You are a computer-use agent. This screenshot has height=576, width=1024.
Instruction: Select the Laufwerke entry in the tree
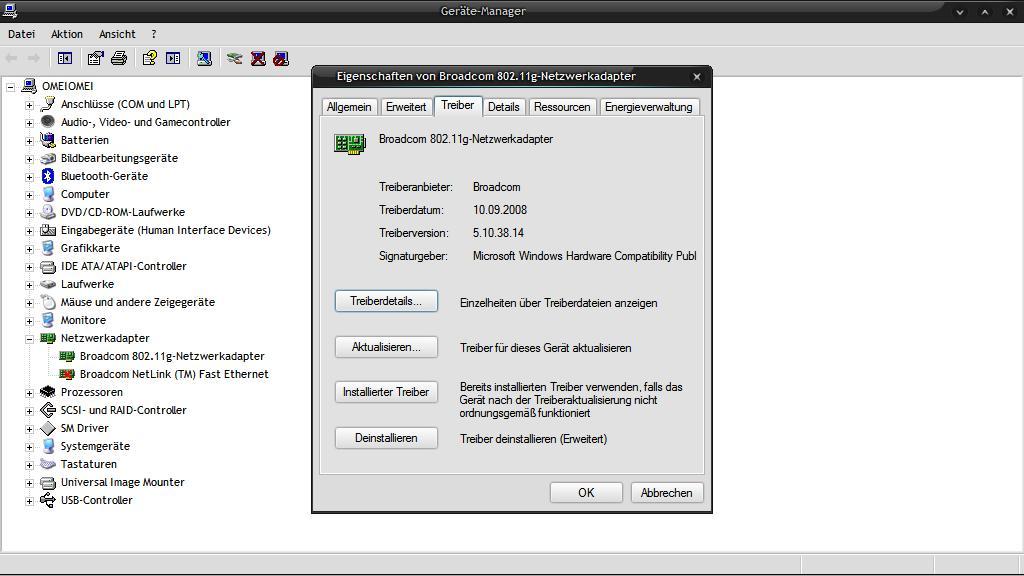point(87,284)
